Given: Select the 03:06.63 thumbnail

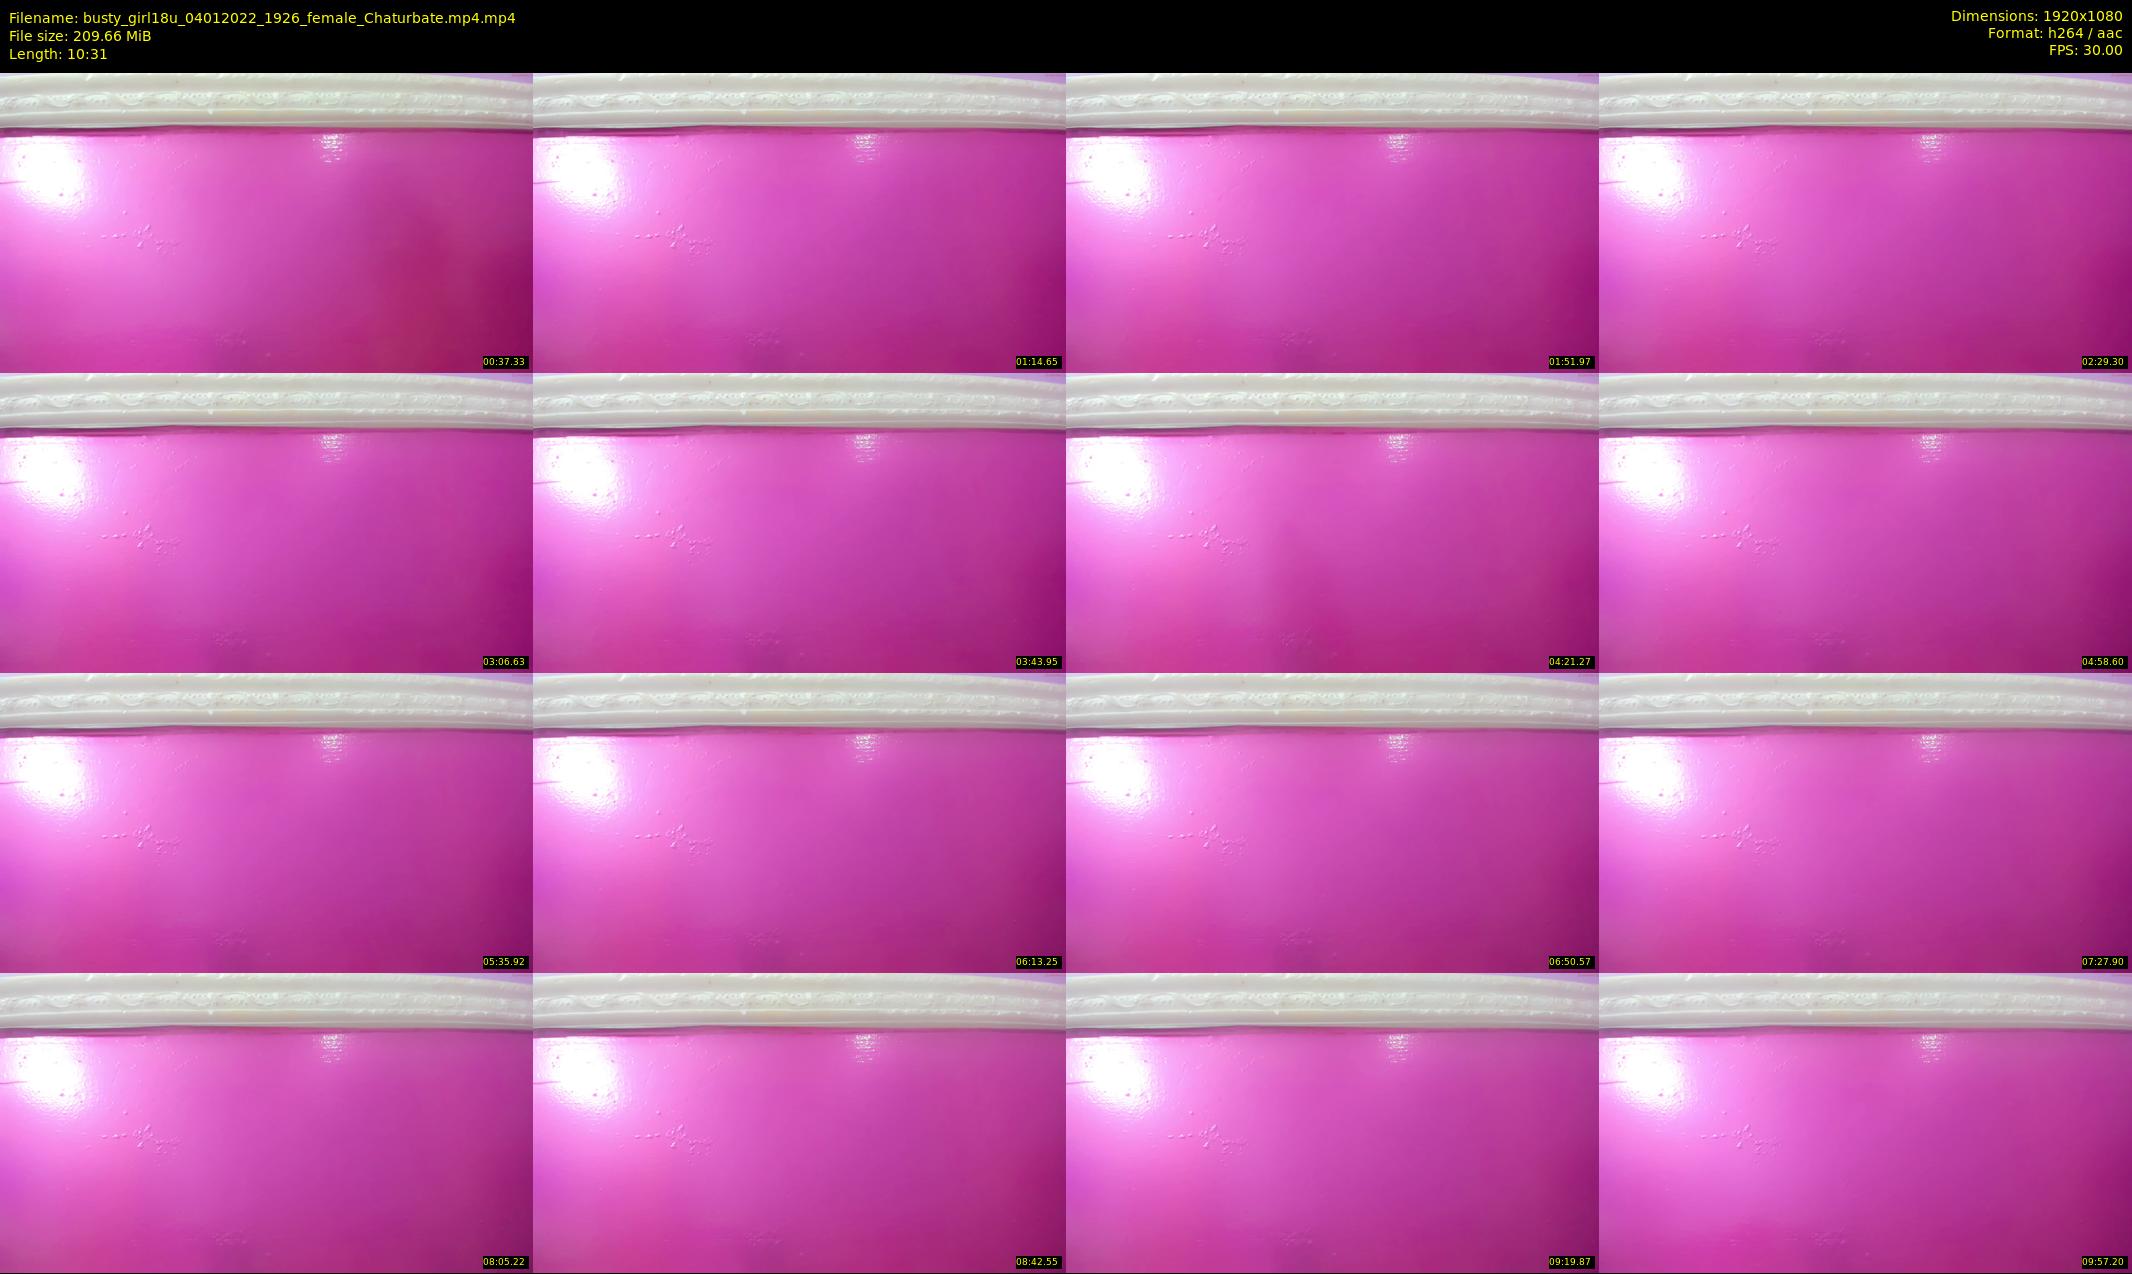Looking at the screenshot, I should click(266, 522).
